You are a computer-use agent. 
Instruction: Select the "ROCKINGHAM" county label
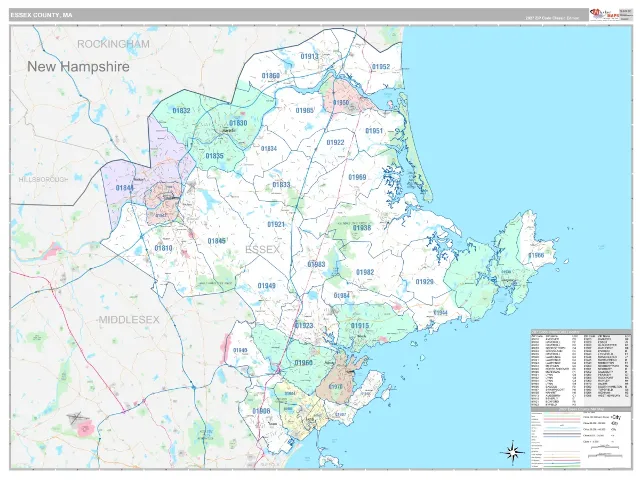[x=113, y=44]
